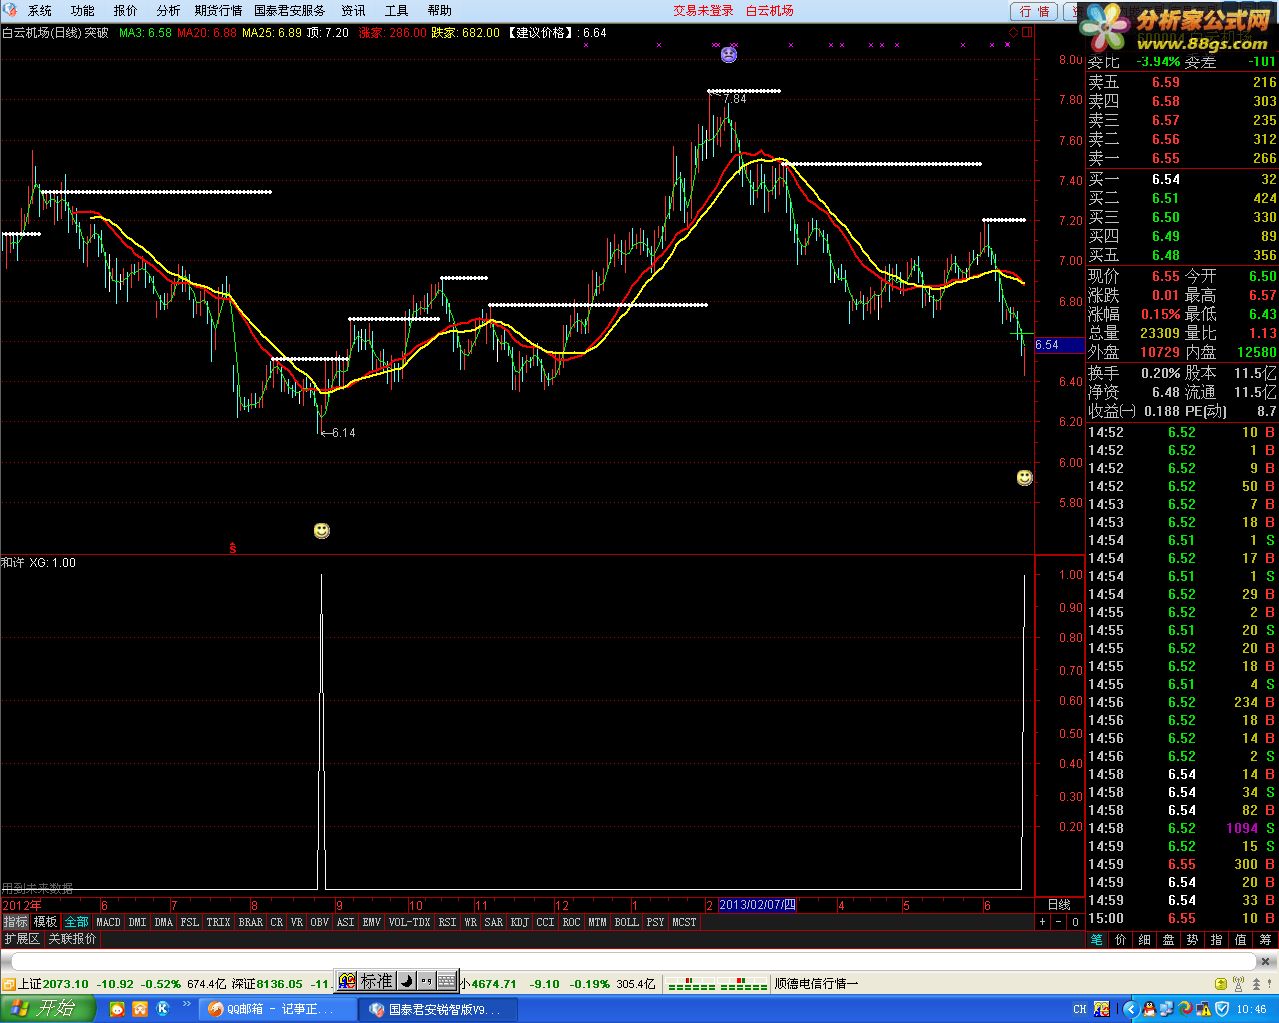1279x1023 pixels.
Task: Click the 顺德电信行情一 server label
Action: coord(816,984)
